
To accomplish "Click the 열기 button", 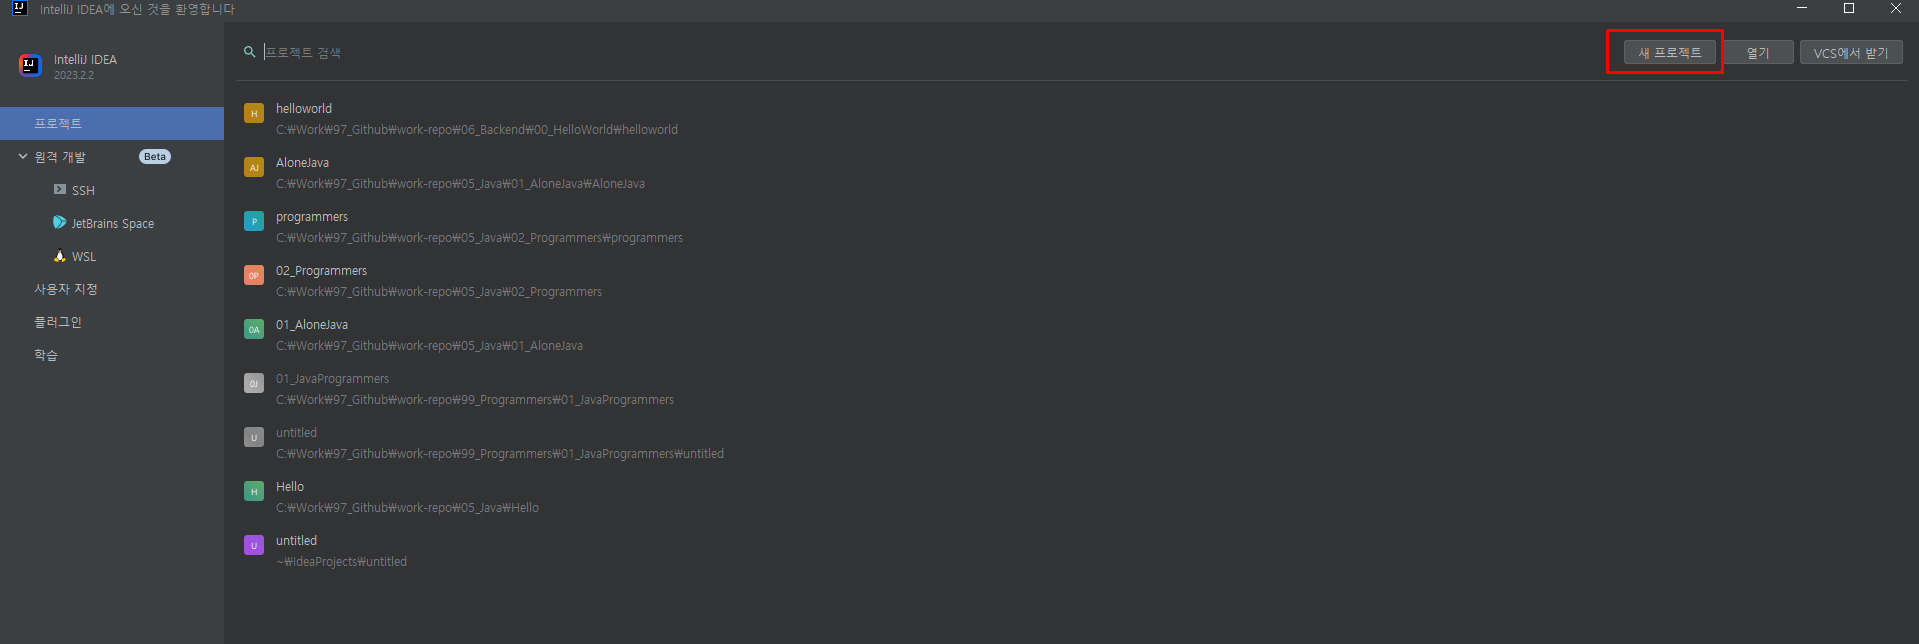I will (1758, 52).
